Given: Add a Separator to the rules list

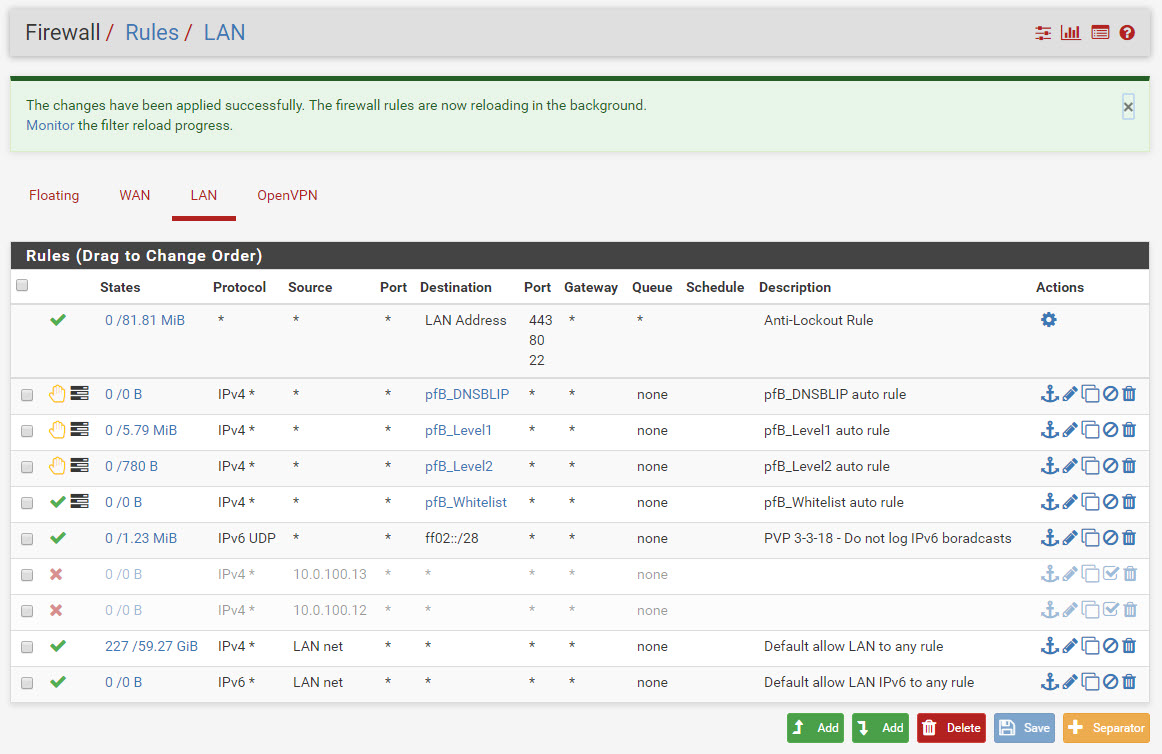Looking at the screenshot, I should click(1106, 728).
